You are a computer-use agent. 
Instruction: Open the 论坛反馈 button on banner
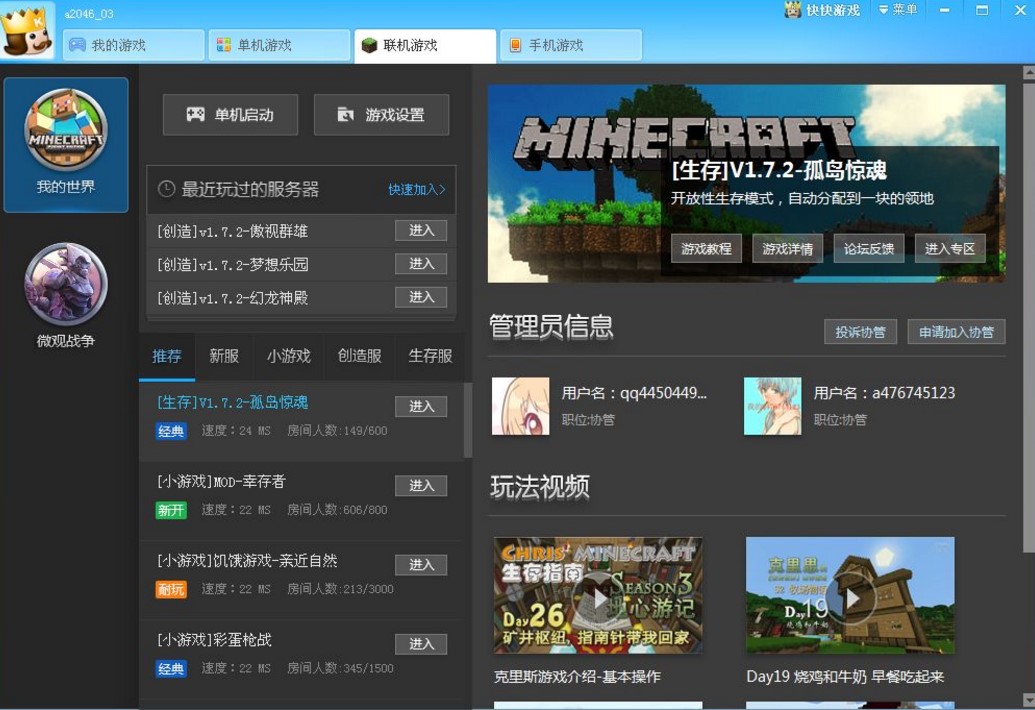tap(869, 249)
